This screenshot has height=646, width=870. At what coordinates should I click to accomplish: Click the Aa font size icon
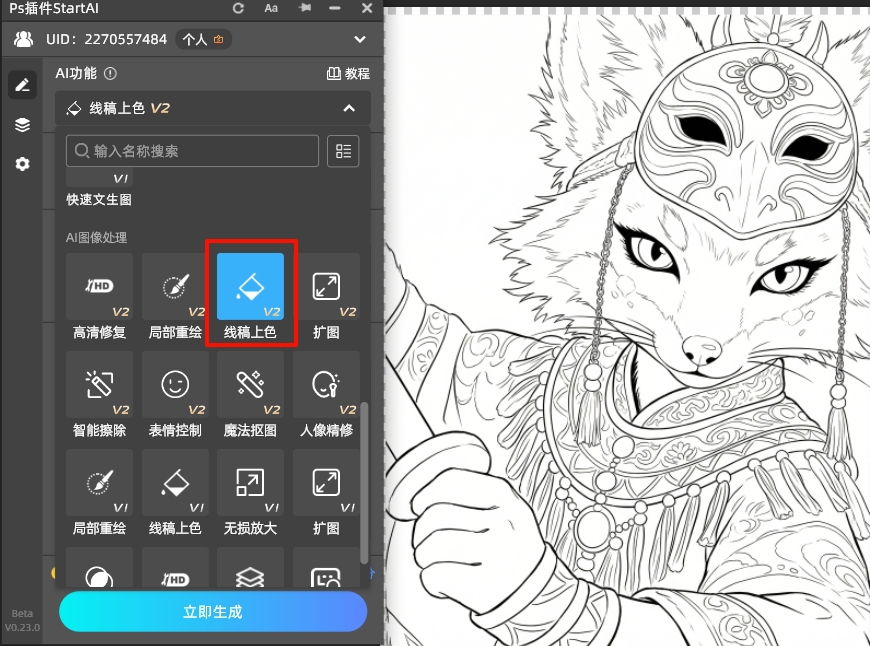coord(271,8)
